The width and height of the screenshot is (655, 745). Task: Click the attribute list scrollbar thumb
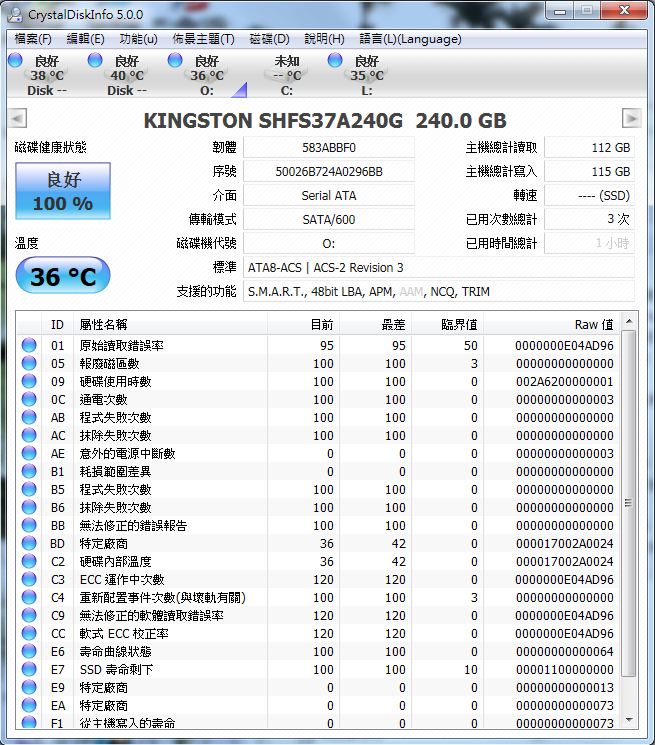pos(629,503)
